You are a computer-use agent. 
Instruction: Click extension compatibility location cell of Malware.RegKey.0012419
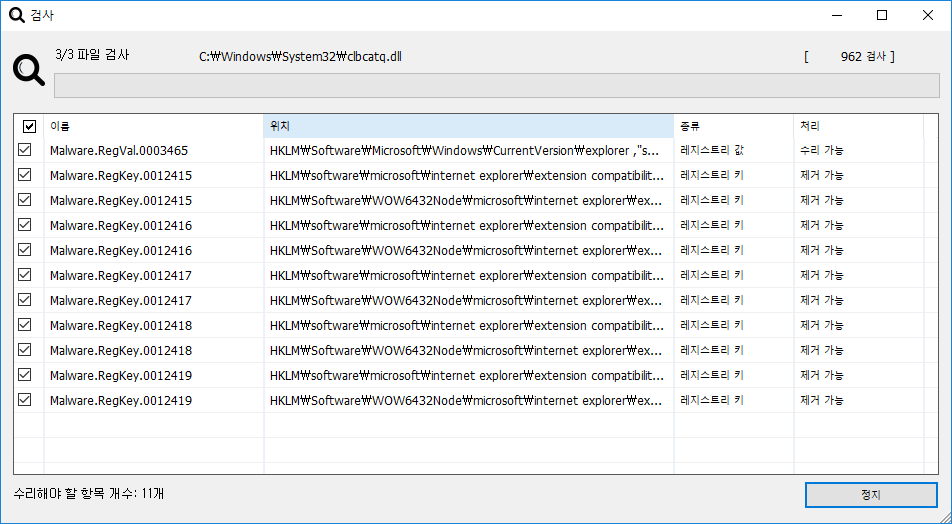point(467,375)
